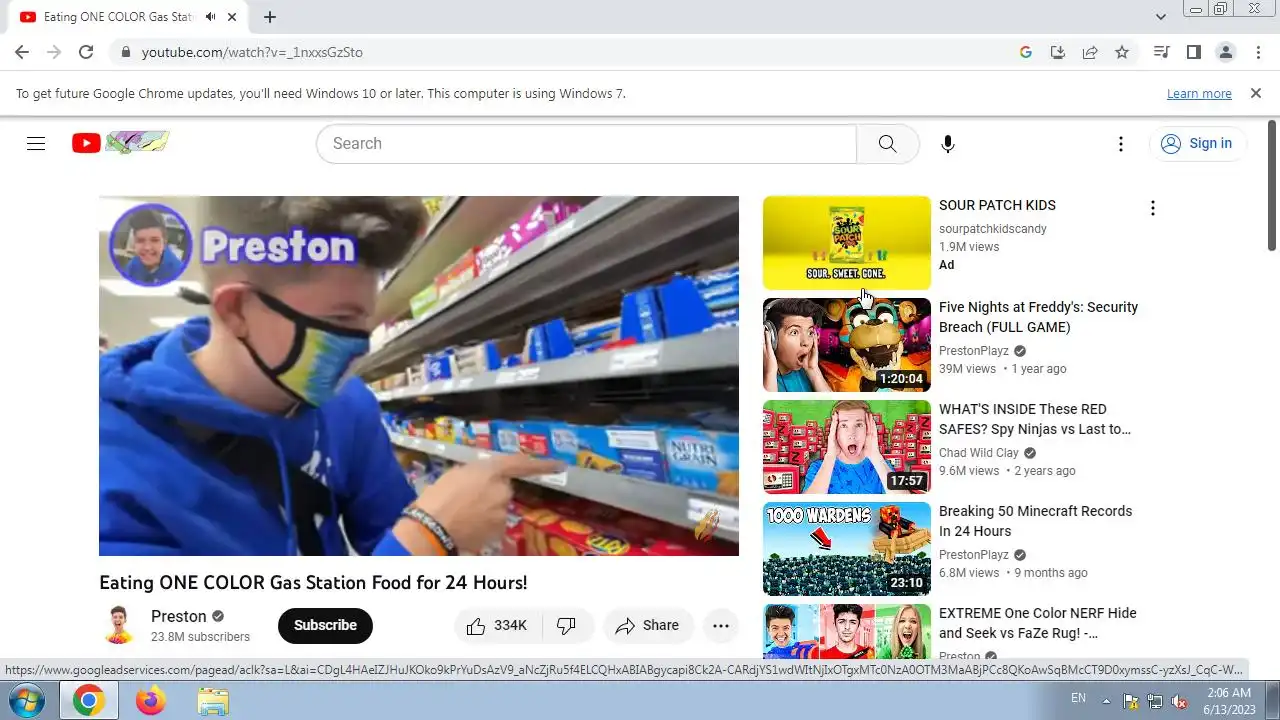Viewport: 1280px width, 720px height.
Task: Launch Firefox from the taskbar
Action: point(151,701)
